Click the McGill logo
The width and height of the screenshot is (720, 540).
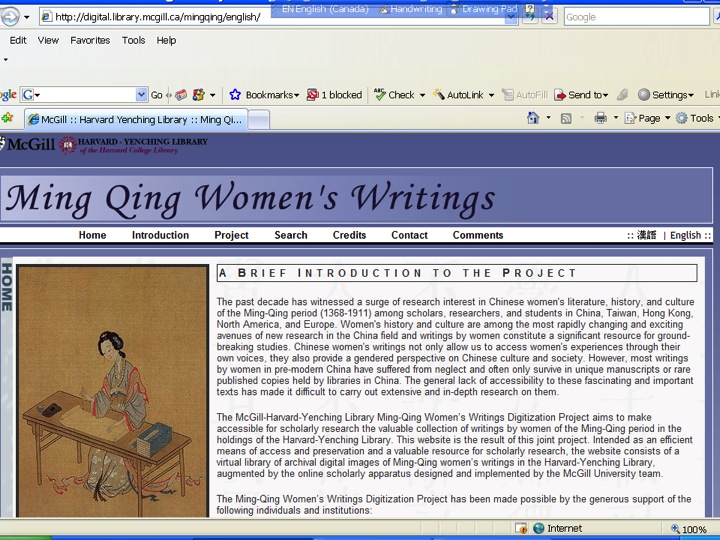coord(28,145)
